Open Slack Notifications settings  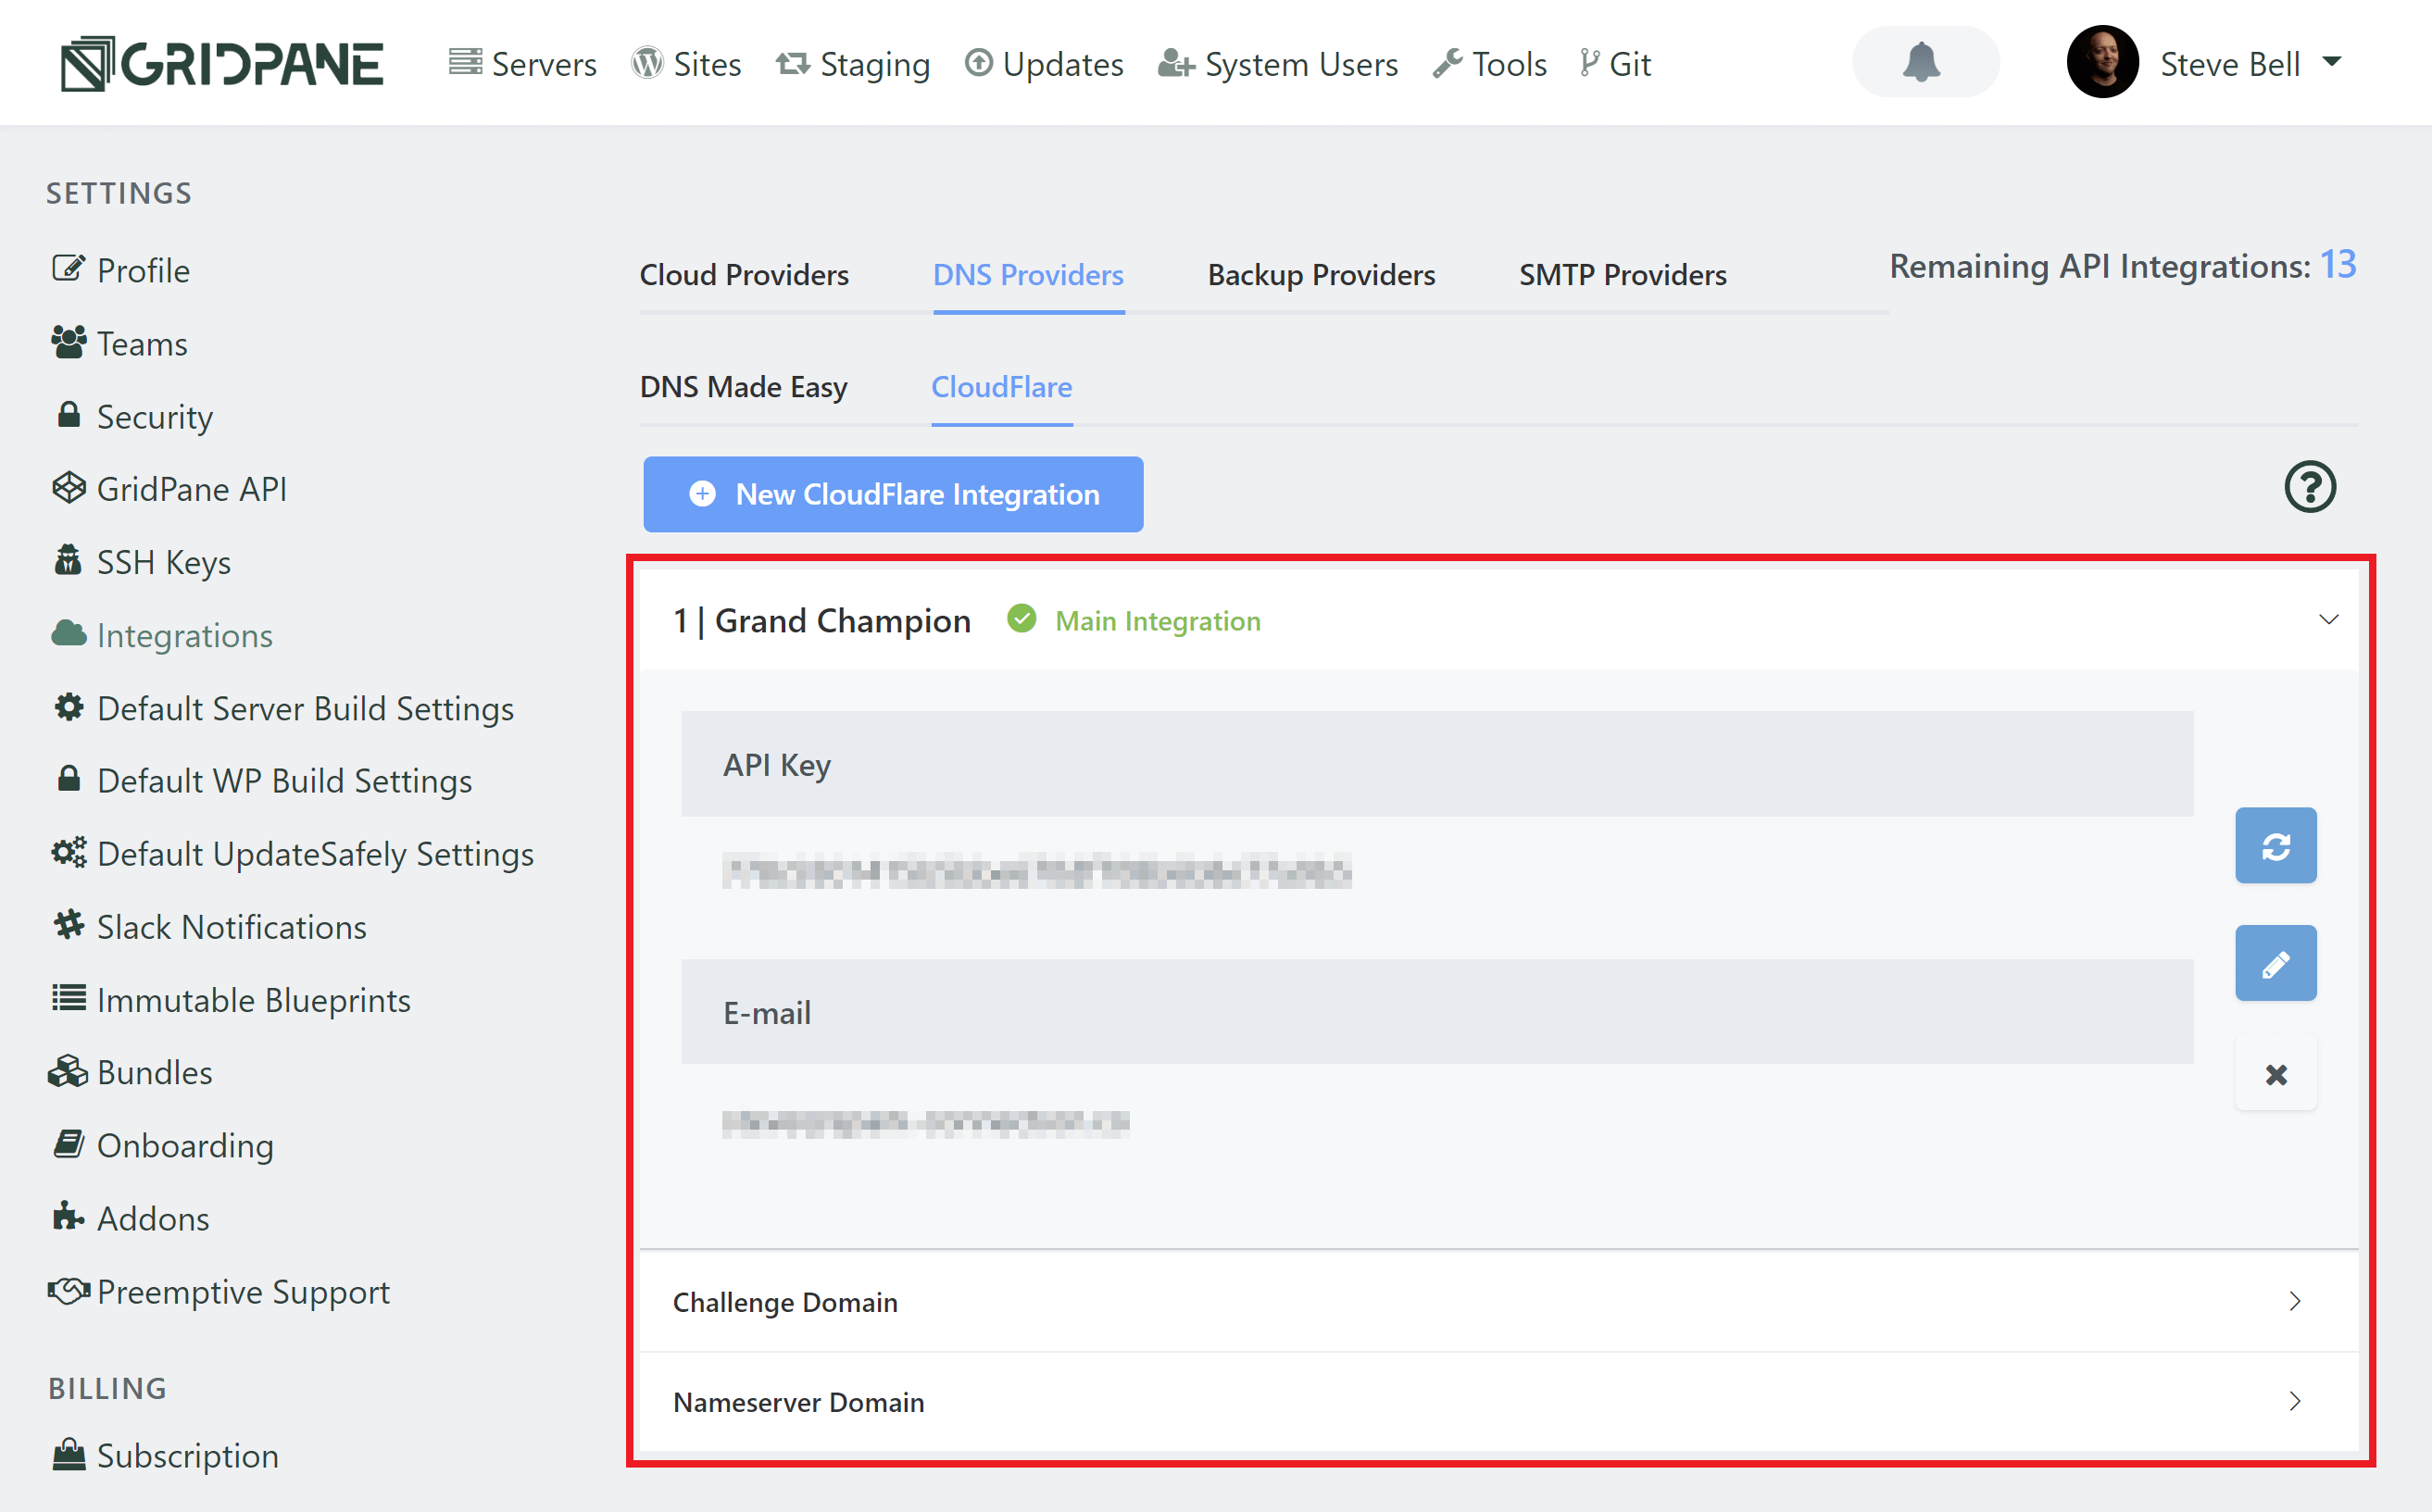pyautogui.click(x=209, y=927)
